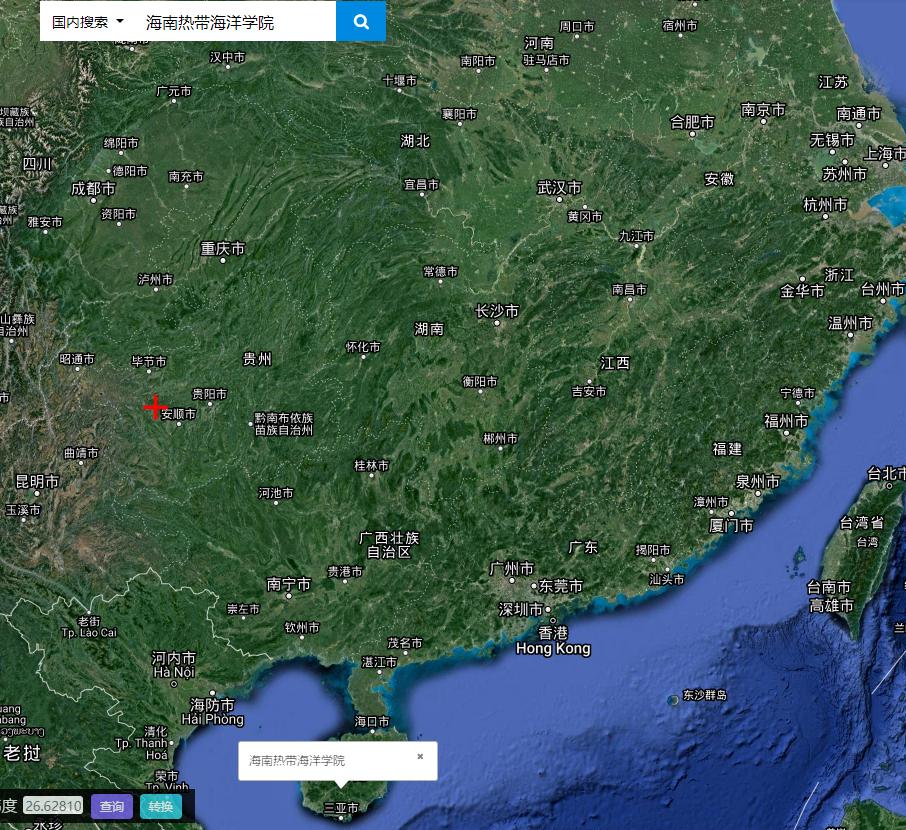This screenshot has width=906, height=830.
Task: Click the 衡阳市 map label
Action: (x=480, y=381)
